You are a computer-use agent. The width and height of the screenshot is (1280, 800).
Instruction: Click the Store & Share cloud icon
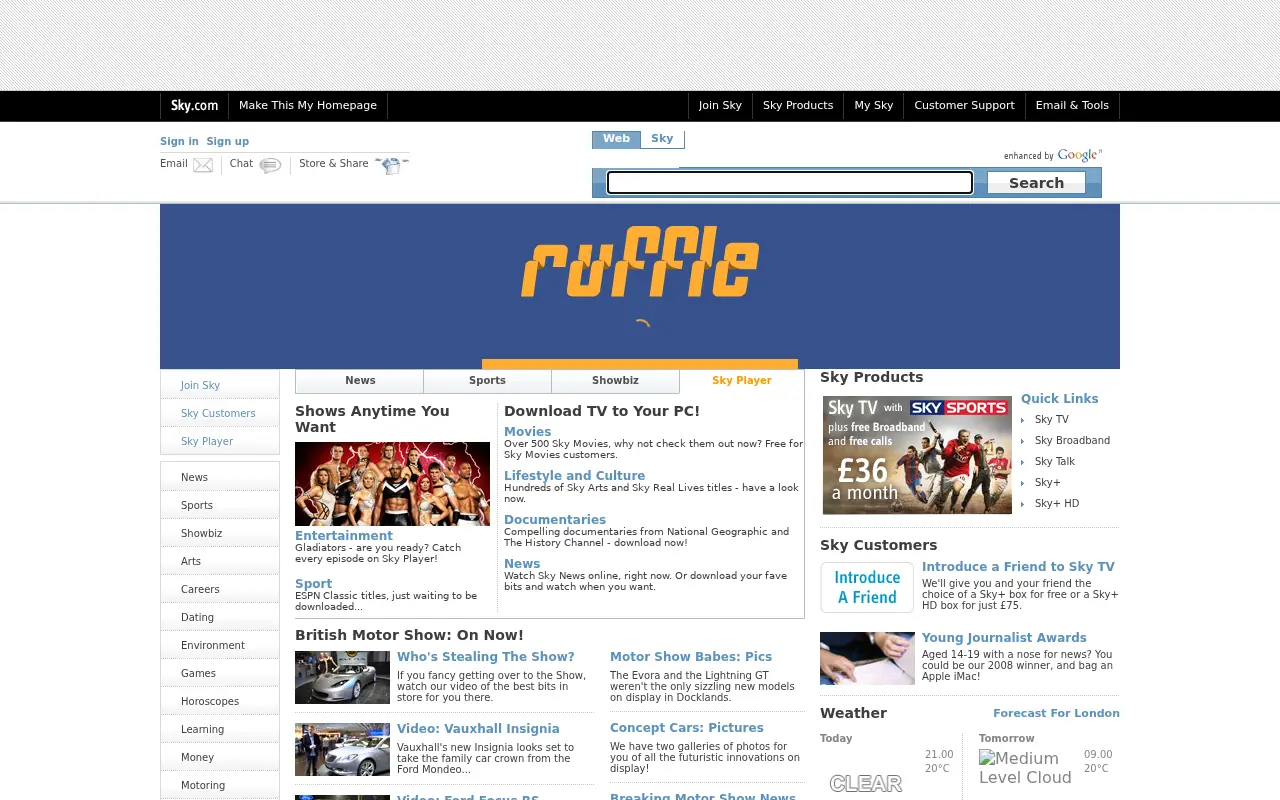pyautogui.click(x=391, y=165)
